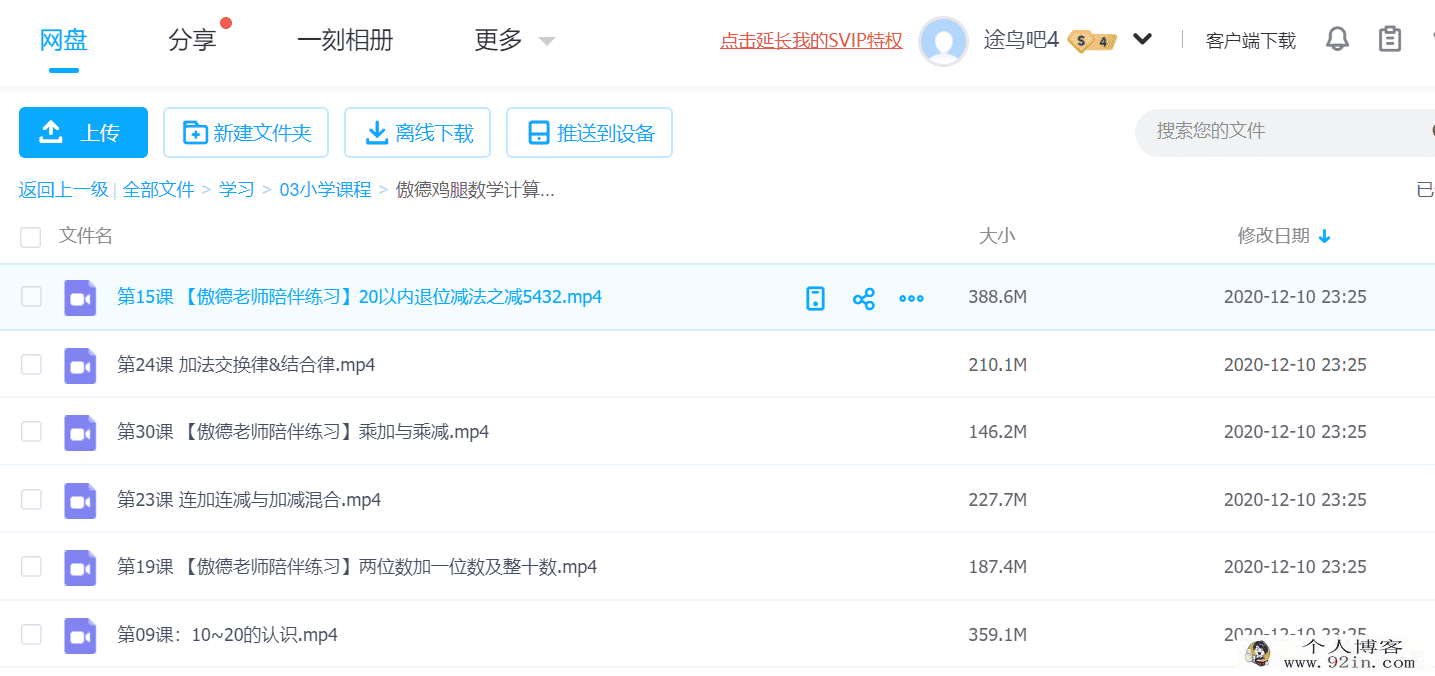Sort by 文件名 column header

pyautogui.click(x=86, y=236)
